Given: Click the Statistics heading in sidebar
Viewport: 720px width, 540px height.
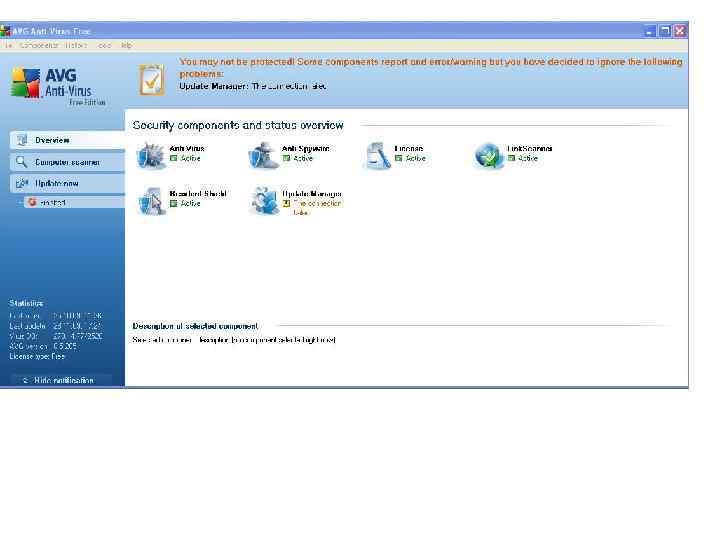Looking at the screenshot, I should pyautogui.click(x=26, y=303).
